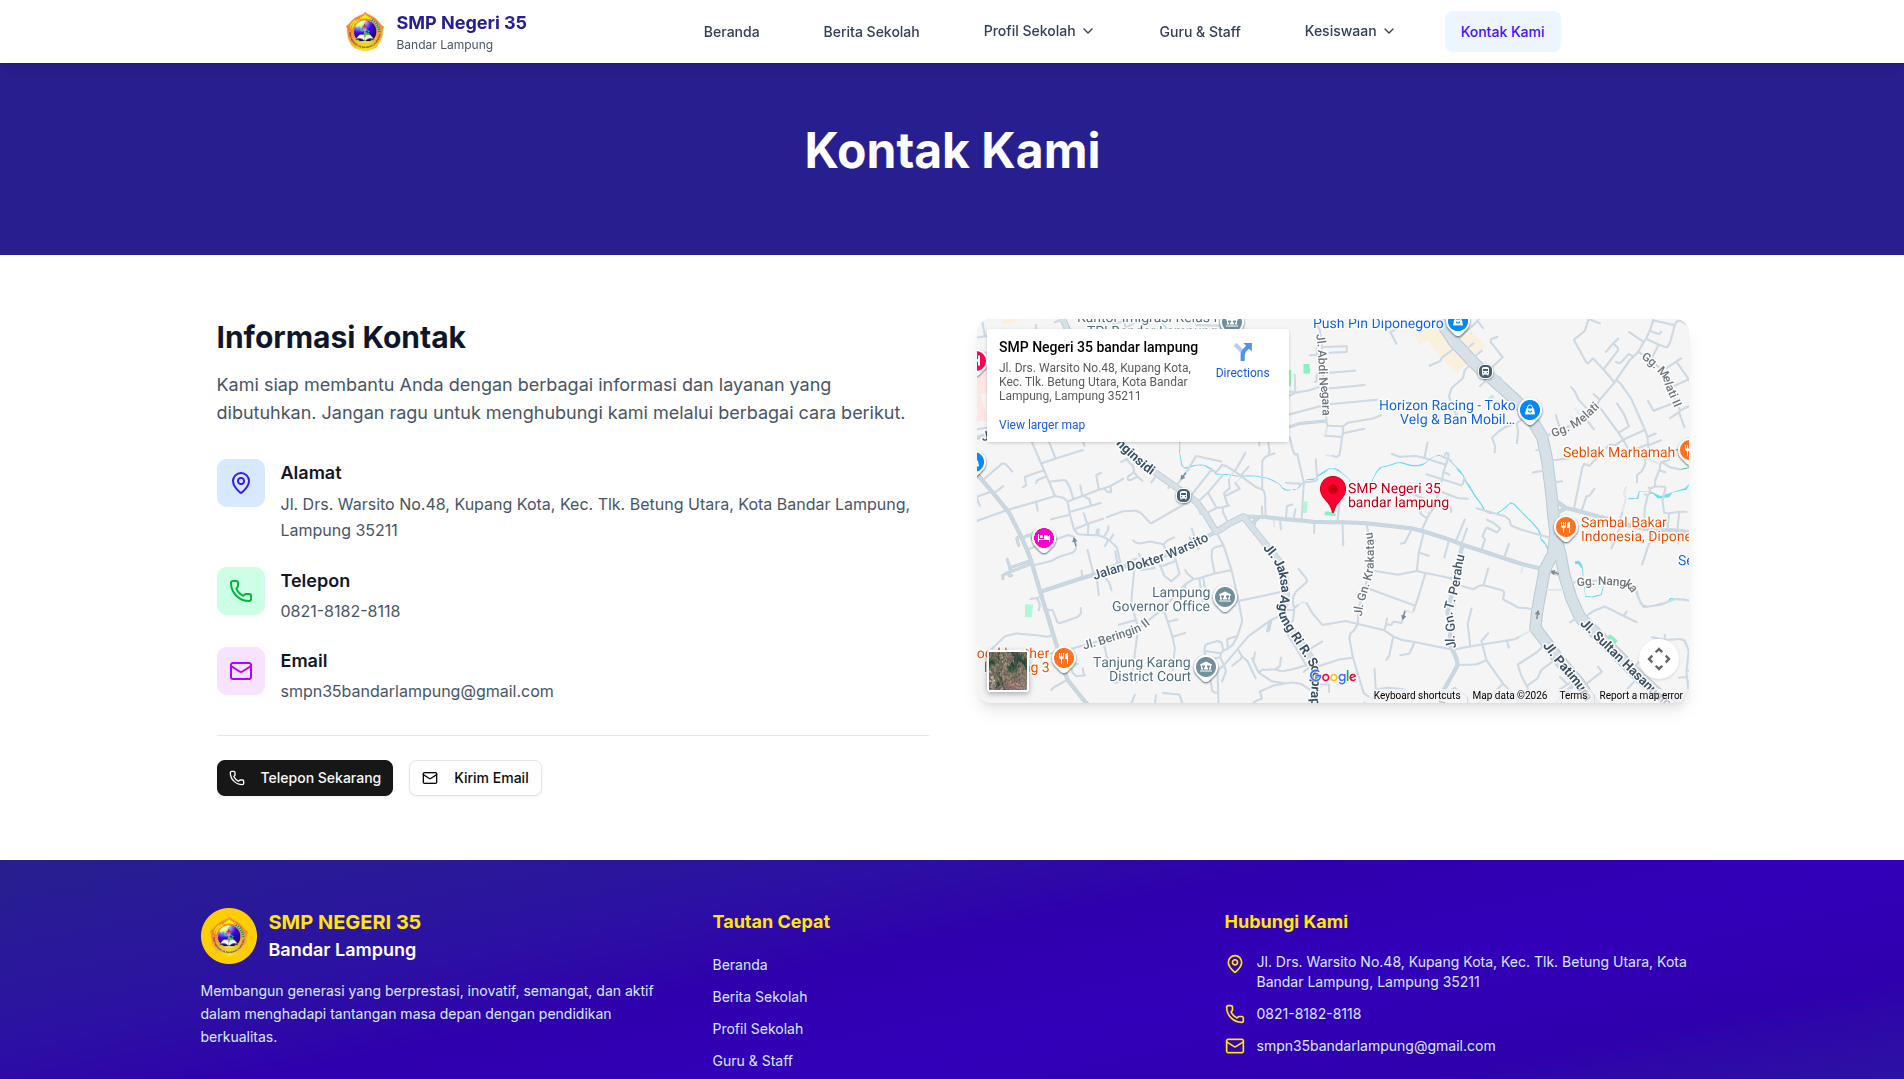Click the Horizon Racing shop map marker

click(1530, 410)
